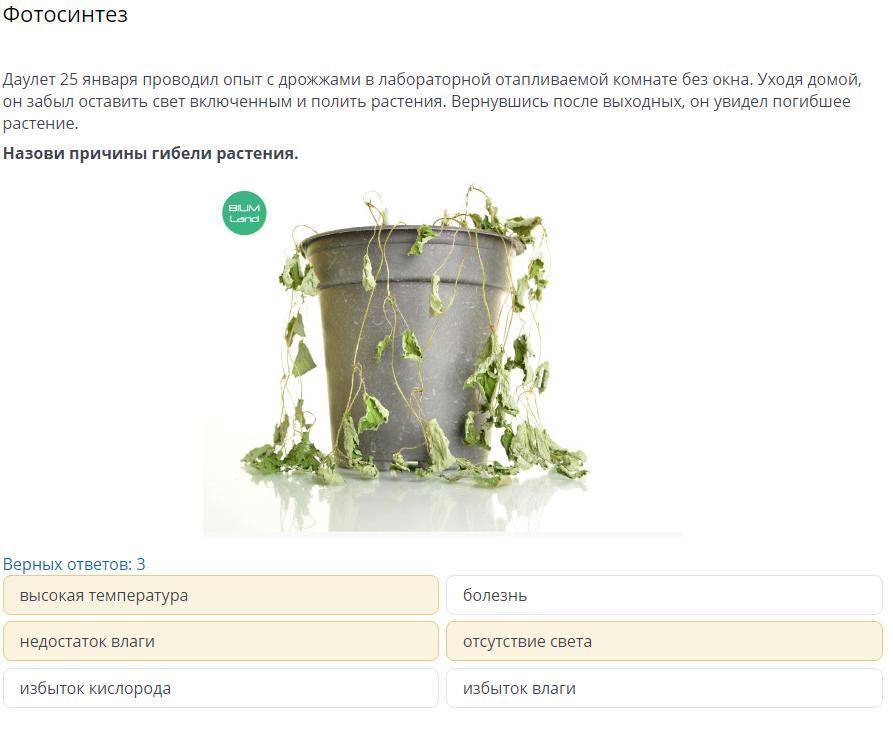Mark "избыток влаги" as an answer
The width and height of the screenshot is (893, 729).
pos(663,688)
